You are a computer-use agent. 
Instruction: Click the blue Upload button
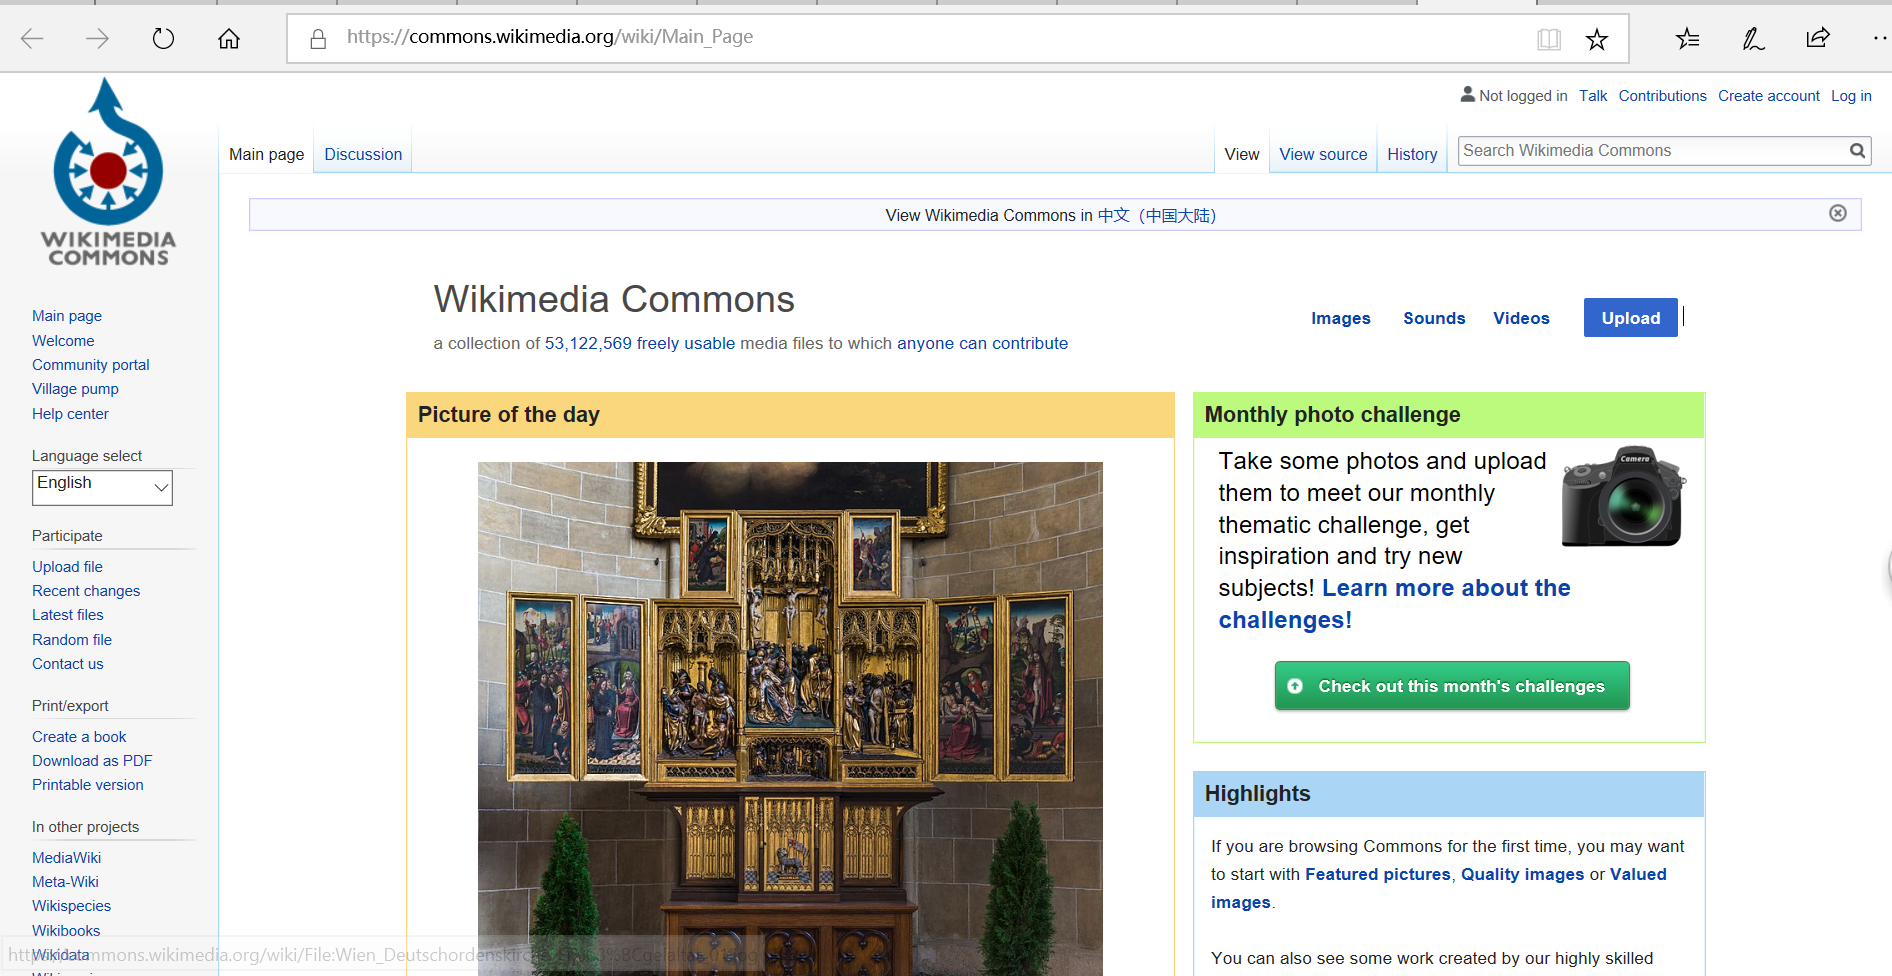point(1631,318)
